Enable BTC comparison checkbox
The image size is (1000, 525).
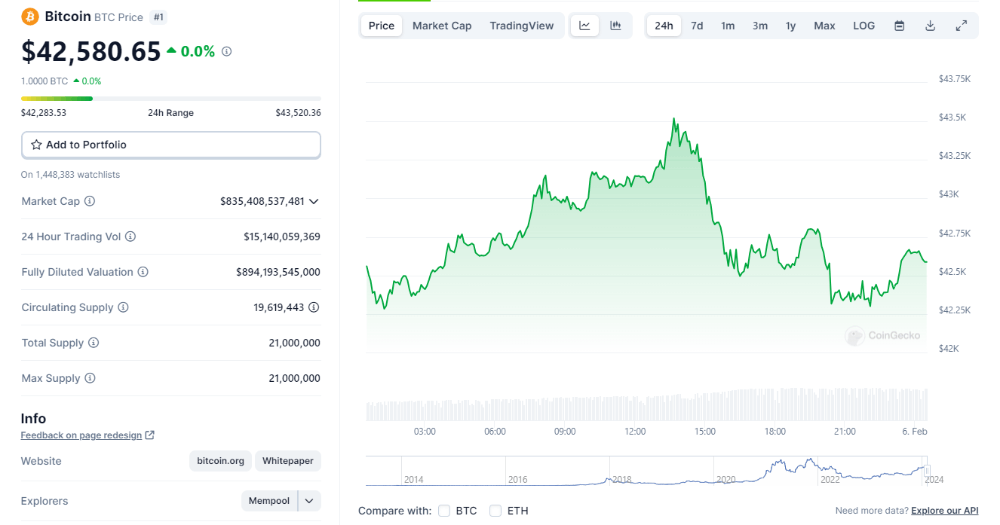[444, 511]
